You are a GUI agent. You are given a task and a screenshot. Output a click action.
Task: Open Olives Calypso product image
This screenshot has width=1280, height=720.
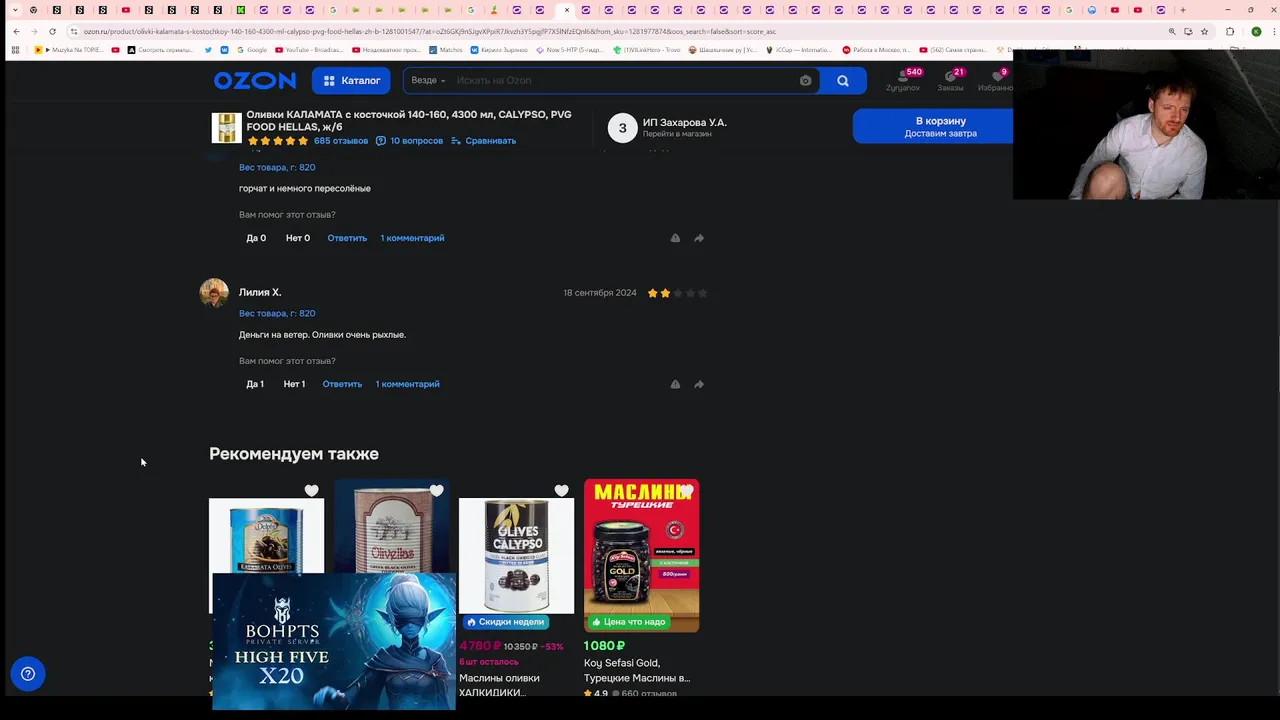[516, 555]
